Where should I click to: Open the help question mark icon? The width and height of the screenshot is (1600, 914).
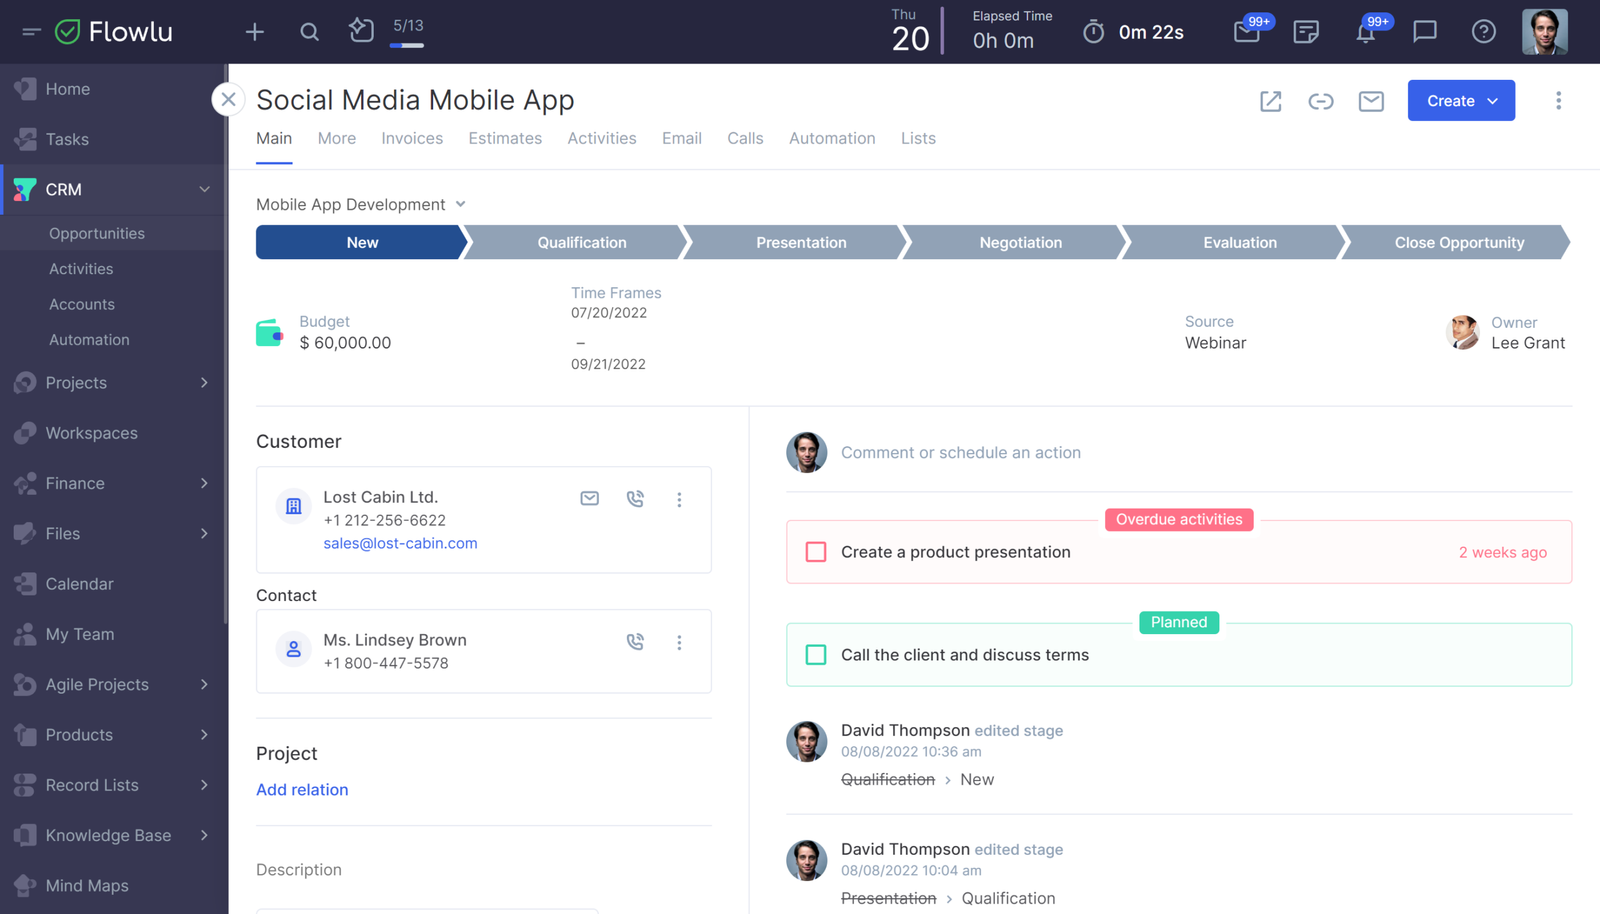1483,31
